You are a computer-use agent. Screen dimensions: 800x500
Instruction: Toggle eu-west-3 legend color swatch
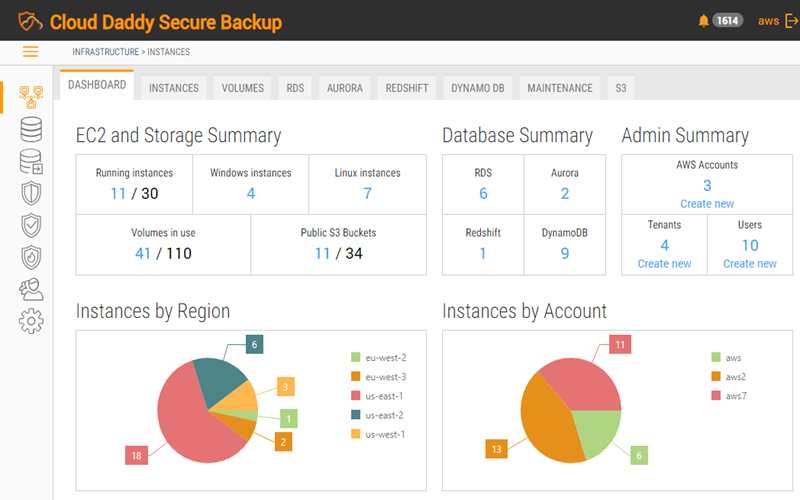tap(356, 377)
